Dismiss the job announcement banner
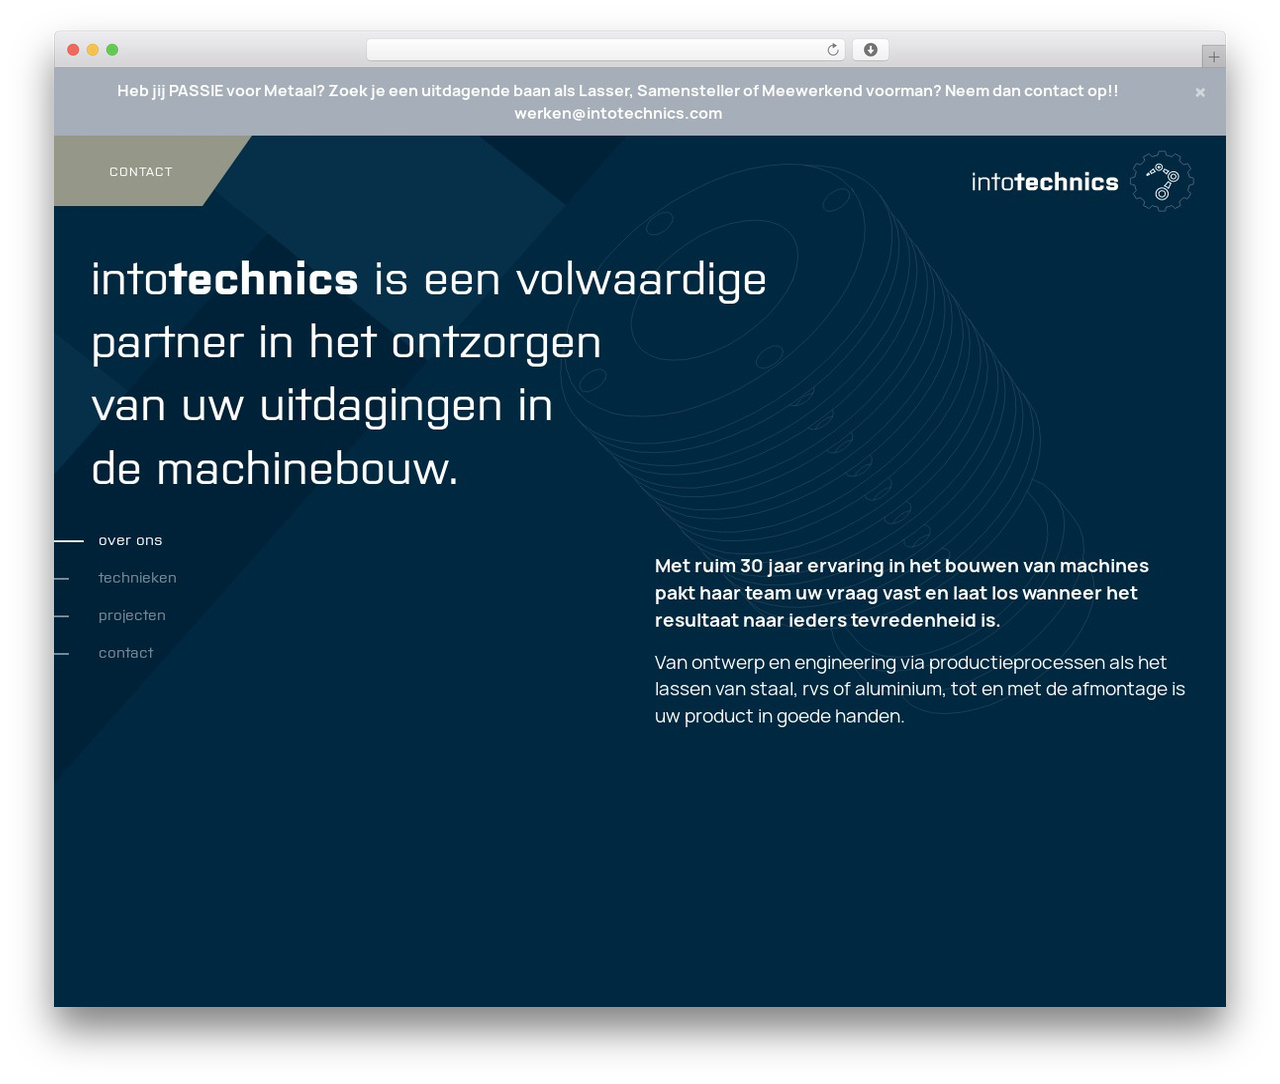This screenshot has width=1280, height=1084. click(x=1200, y=93)
